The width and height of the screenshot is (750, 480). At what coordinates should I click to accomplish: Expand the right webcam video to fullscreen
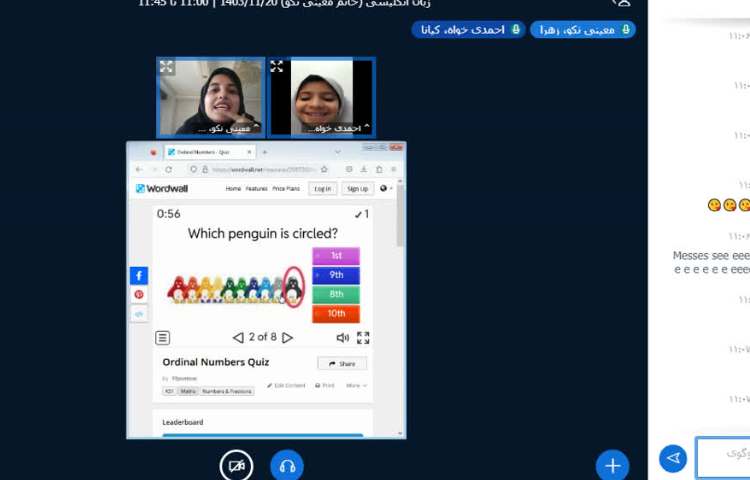click(x=277, y=67)
